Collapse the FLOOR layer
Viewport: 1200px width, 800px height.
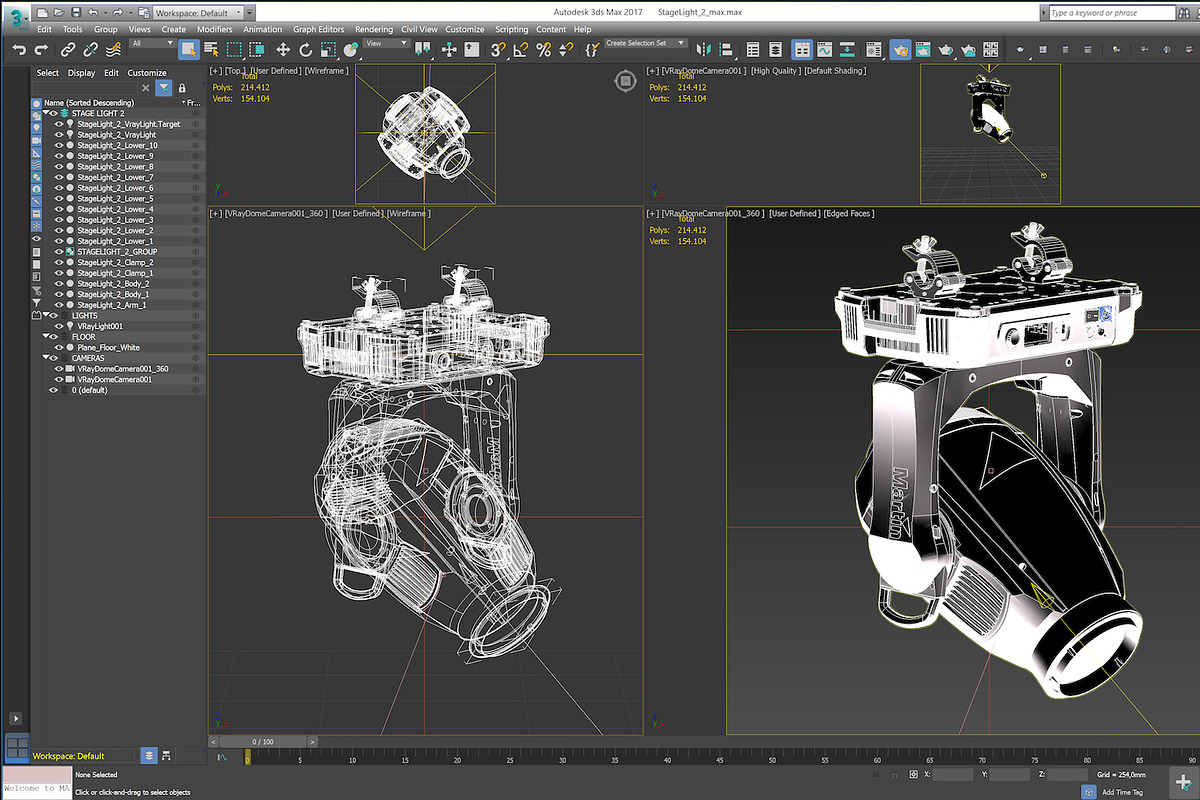pyautogui.click(x=46, y=337)
